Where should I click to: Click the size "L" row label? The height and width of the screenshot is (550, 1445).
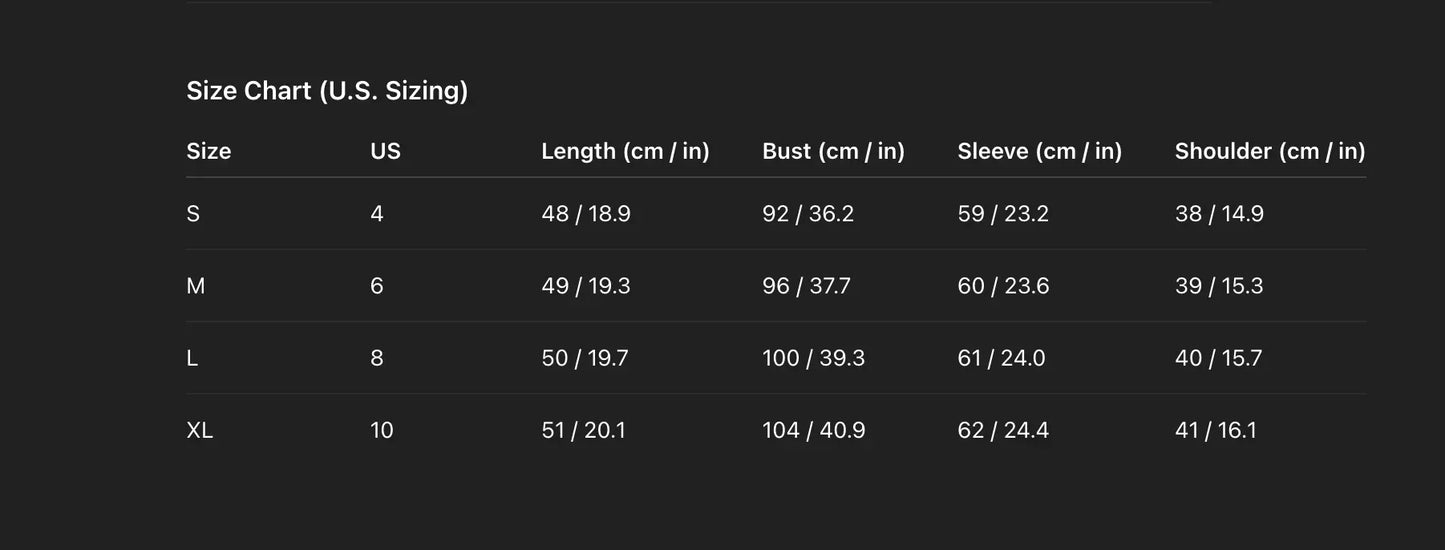[x=192, y=358]
